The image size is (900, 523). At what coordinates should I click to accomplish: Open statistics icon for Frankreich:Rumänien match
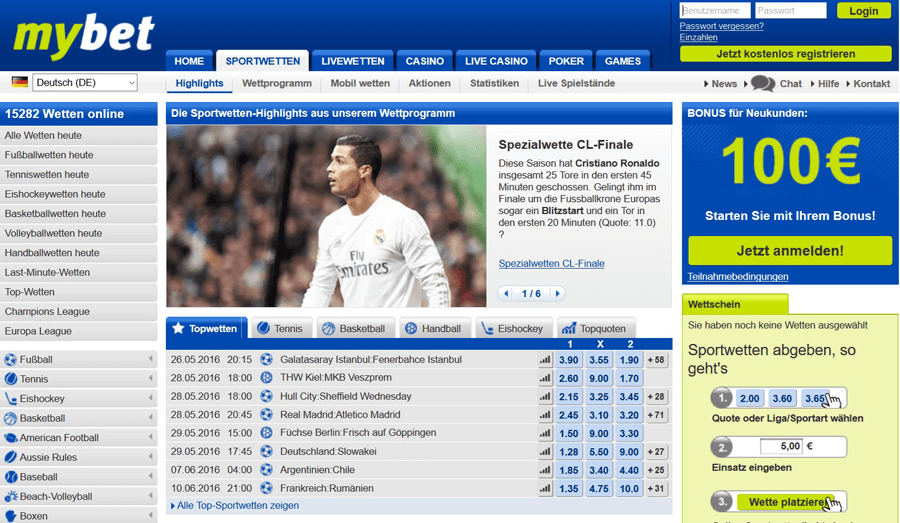545,489
